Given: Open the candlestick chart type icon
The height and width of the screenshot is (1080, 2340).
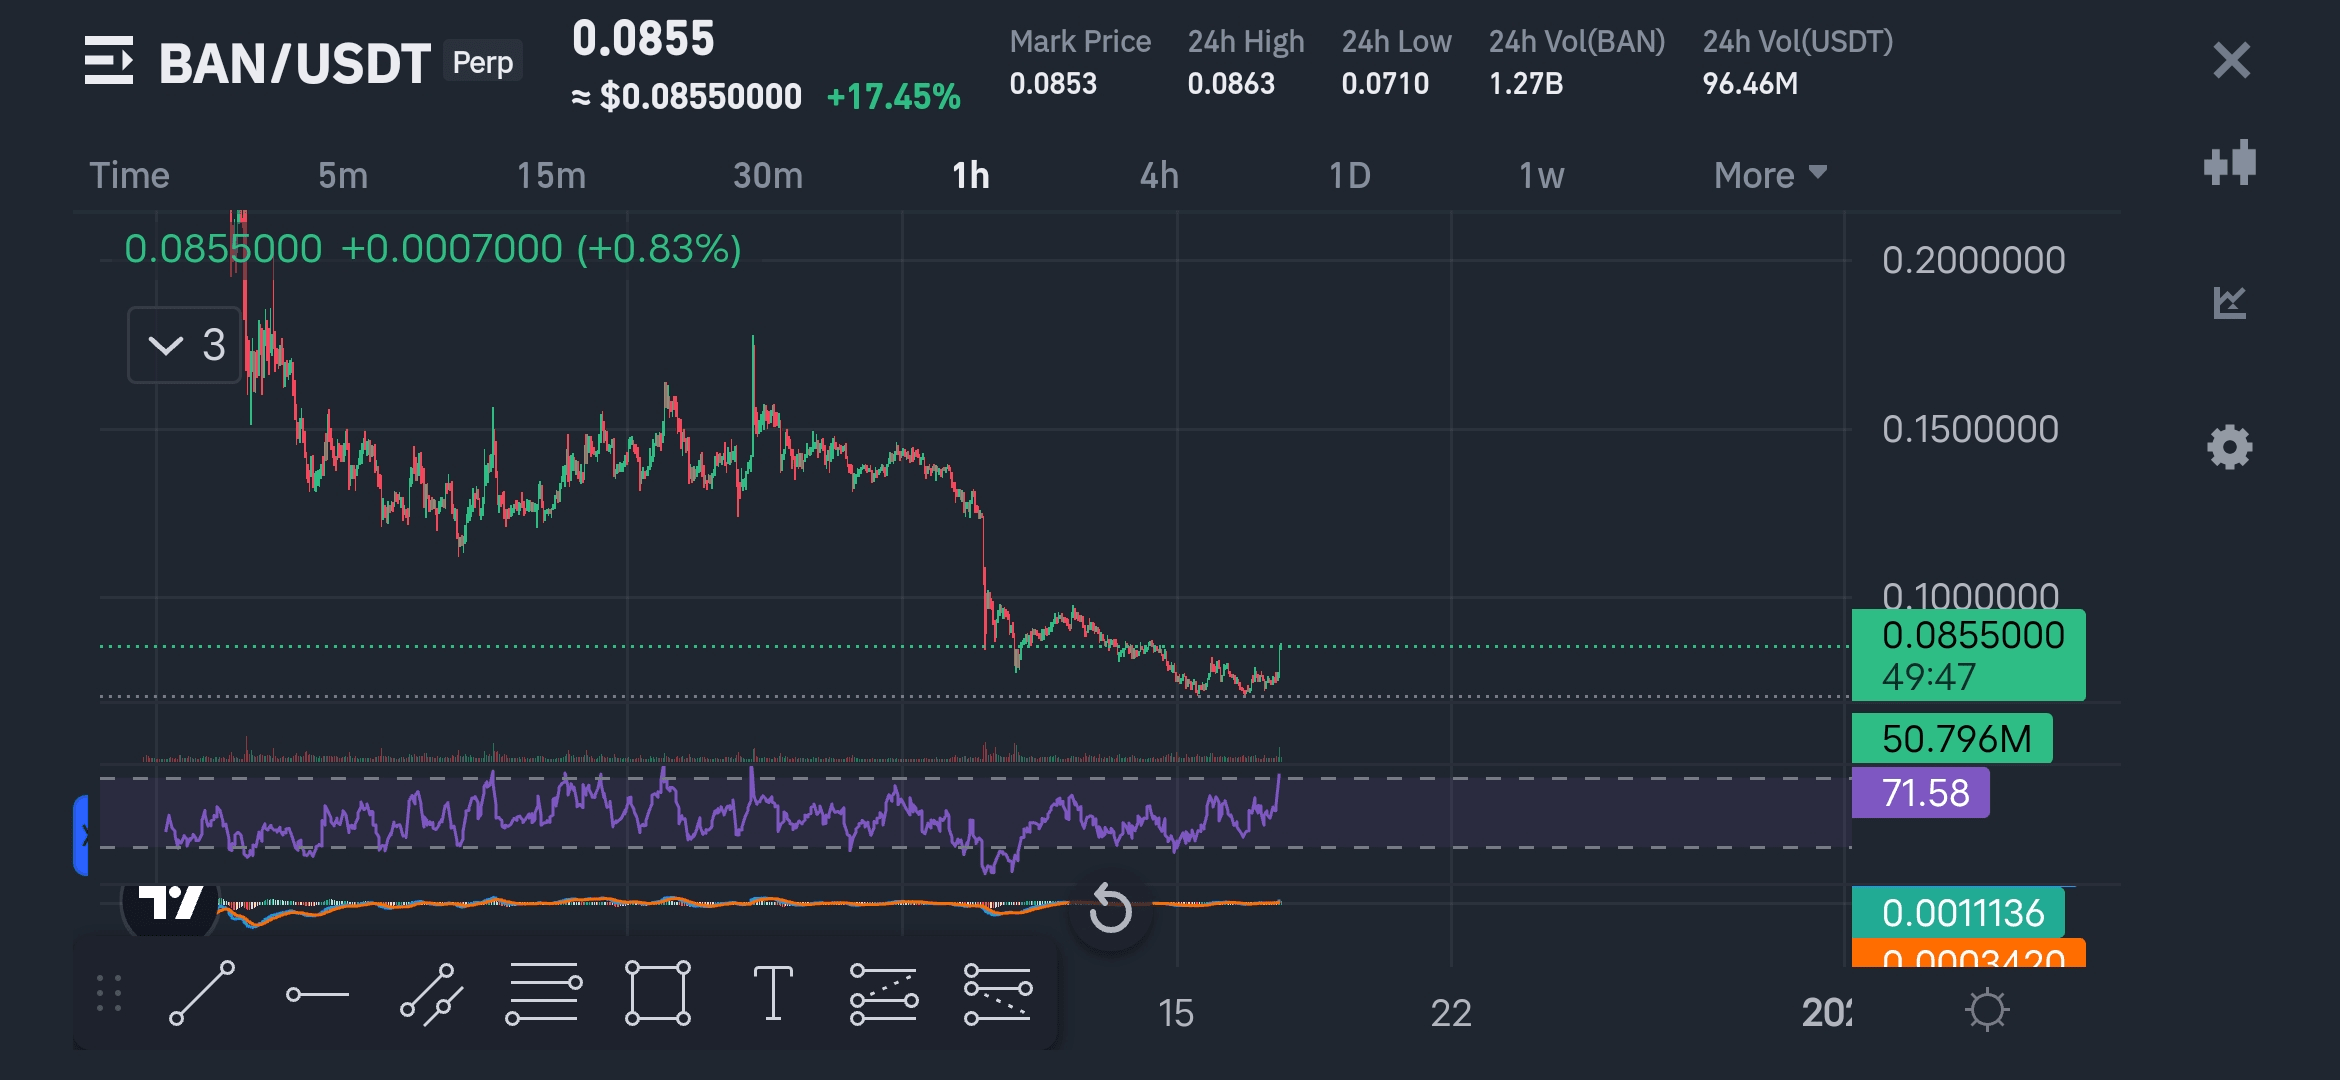Looking at the screenshot, I should (2229, 162).
